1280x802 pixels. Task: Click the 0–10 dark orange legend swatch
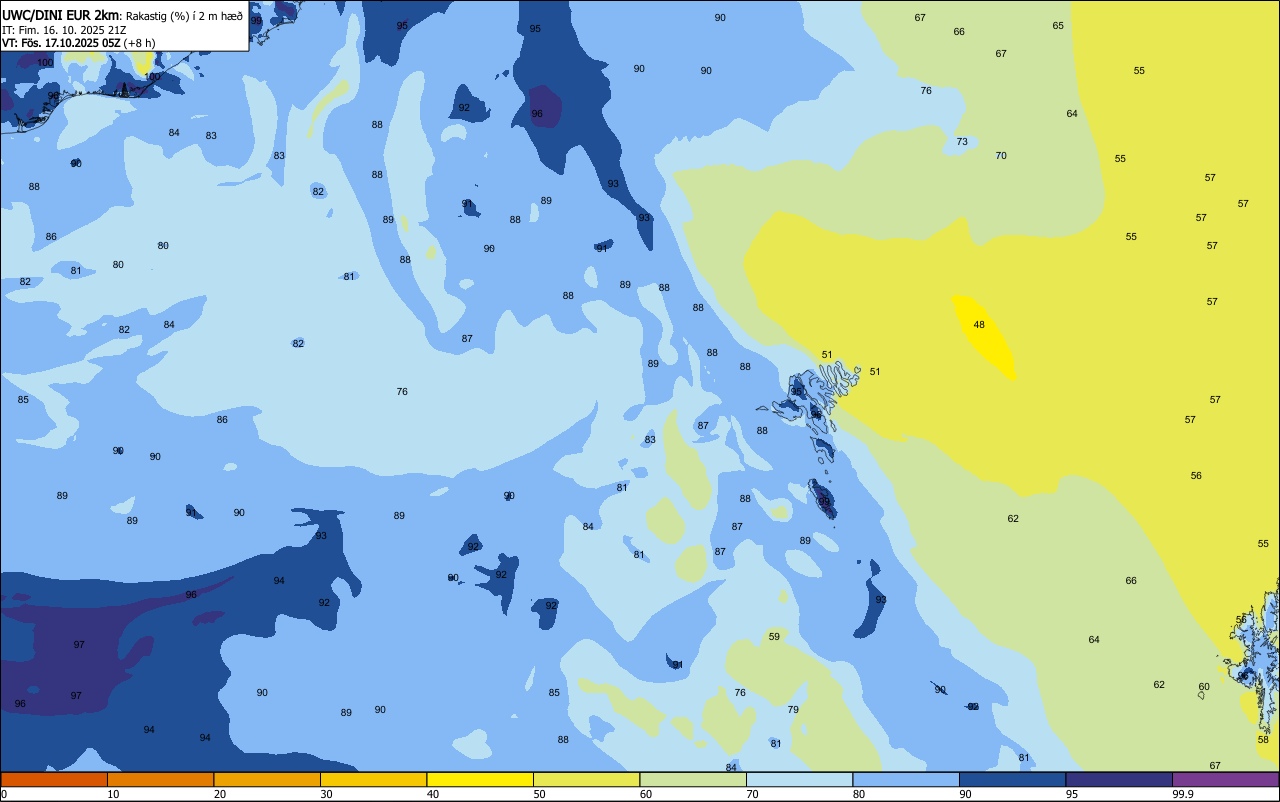54,779
